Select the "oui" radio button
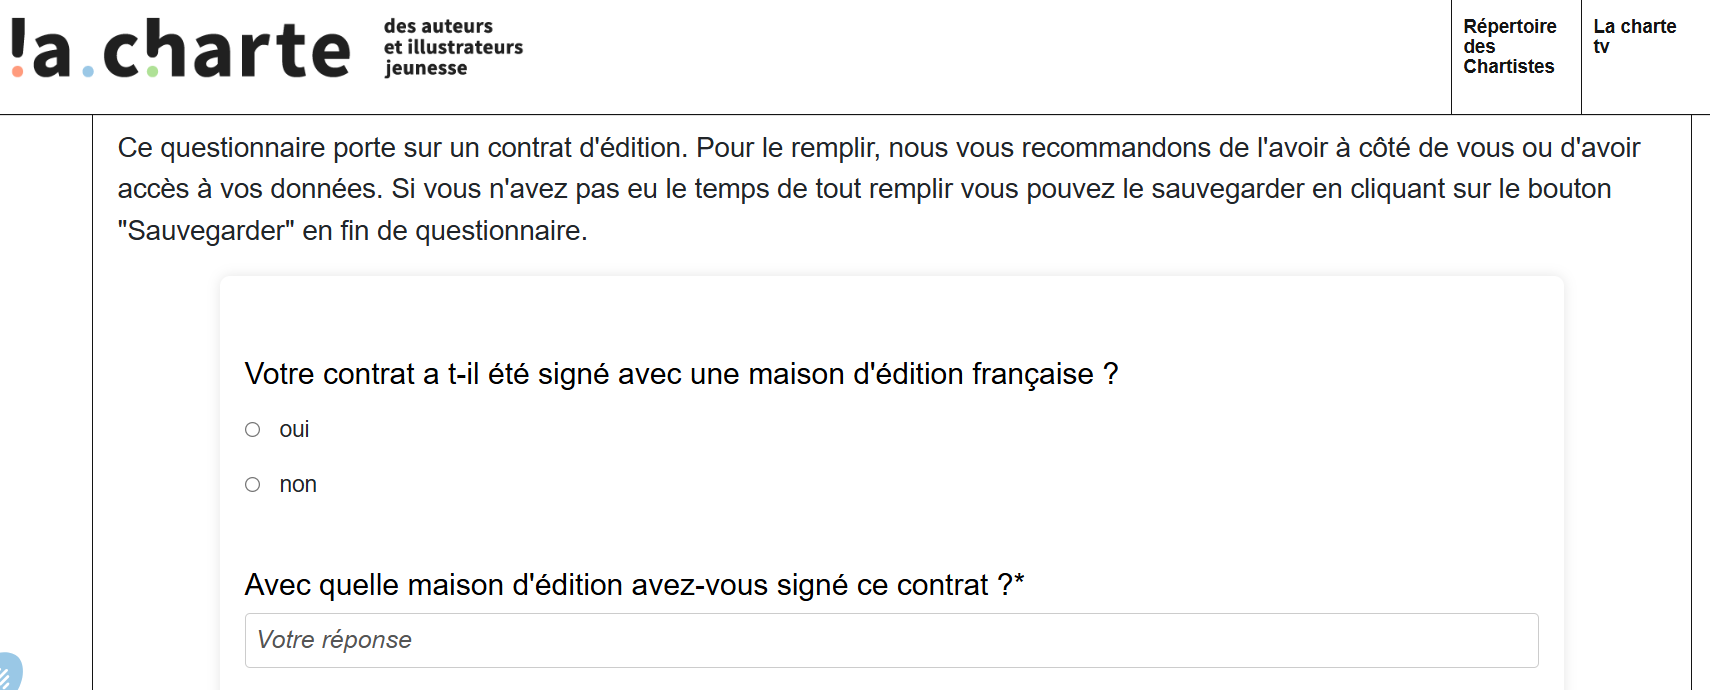1710x690 pixels. [253, 430]
